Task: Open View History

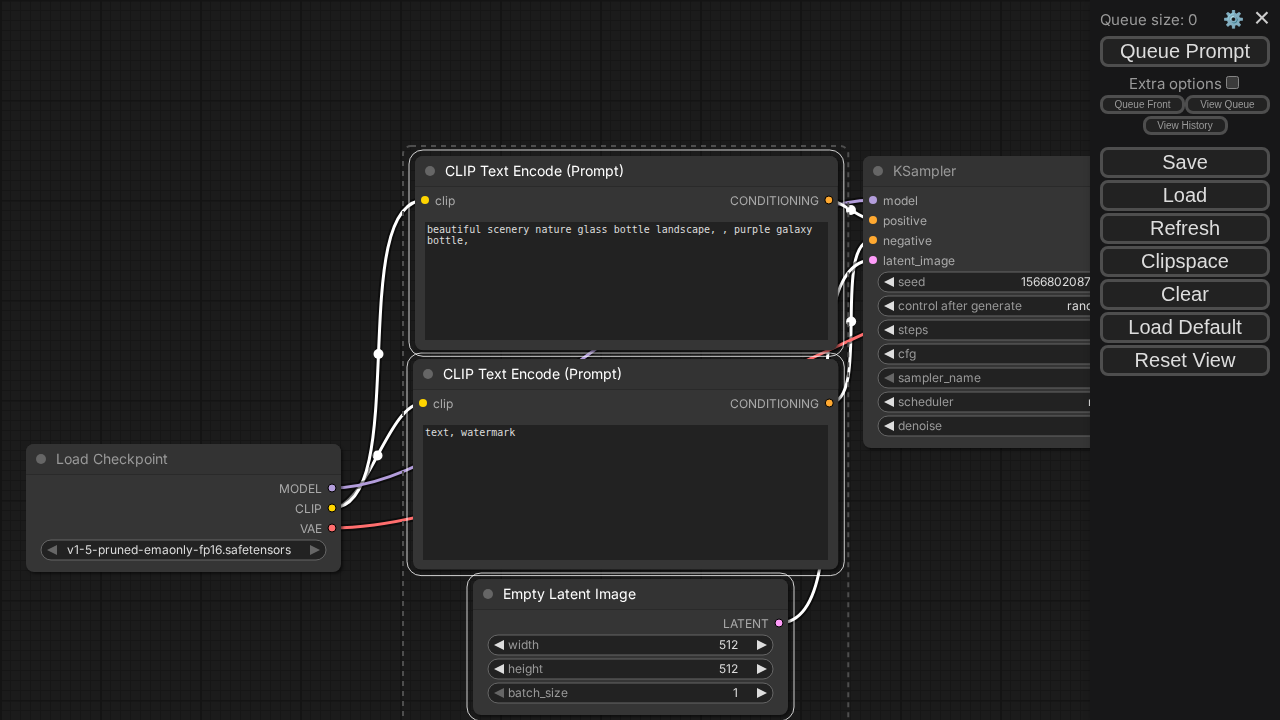Action: point(1184,125)
